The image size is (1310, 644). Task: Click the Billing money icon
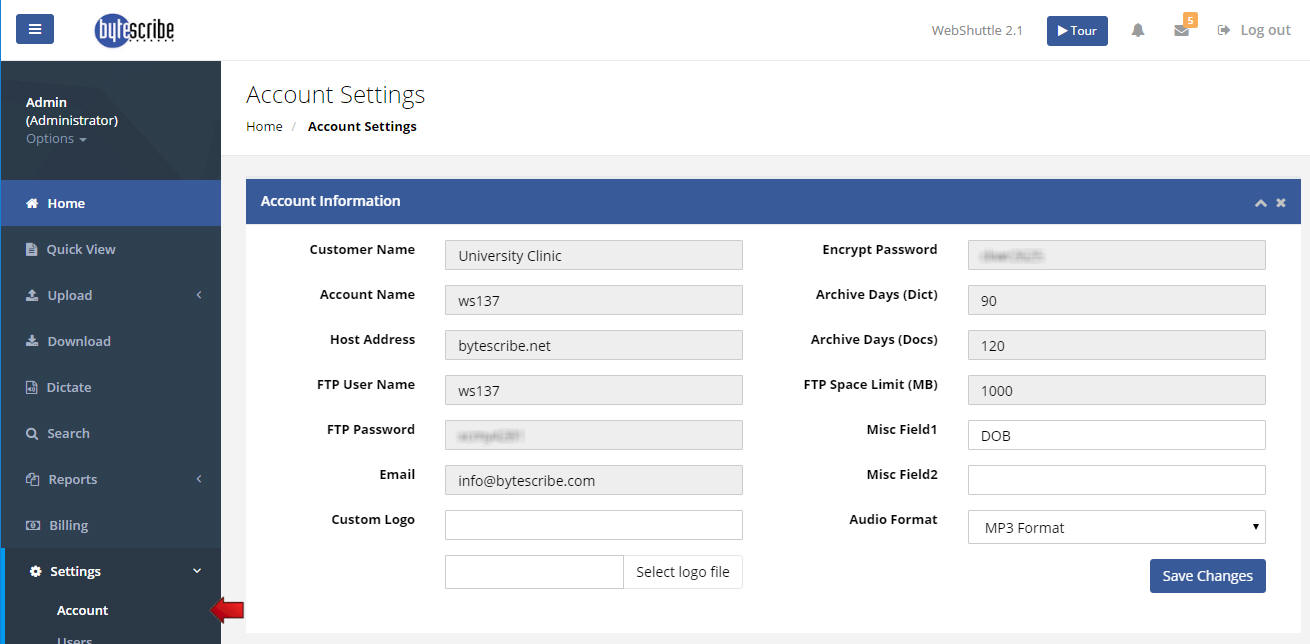coord(33,525)
